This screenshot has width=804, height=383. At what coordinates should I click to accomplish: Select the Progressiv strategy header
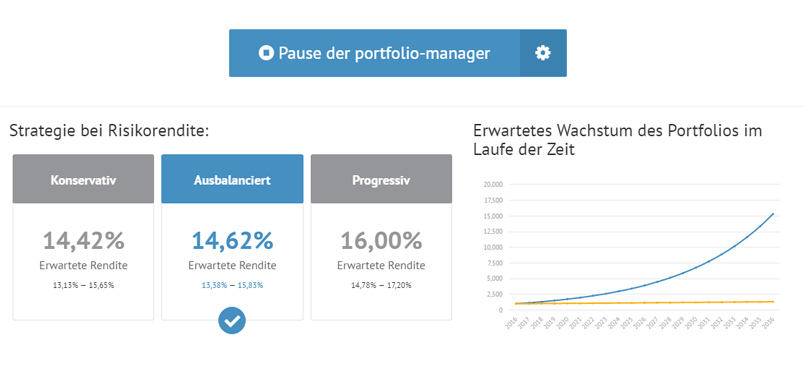tap(381, 179)
